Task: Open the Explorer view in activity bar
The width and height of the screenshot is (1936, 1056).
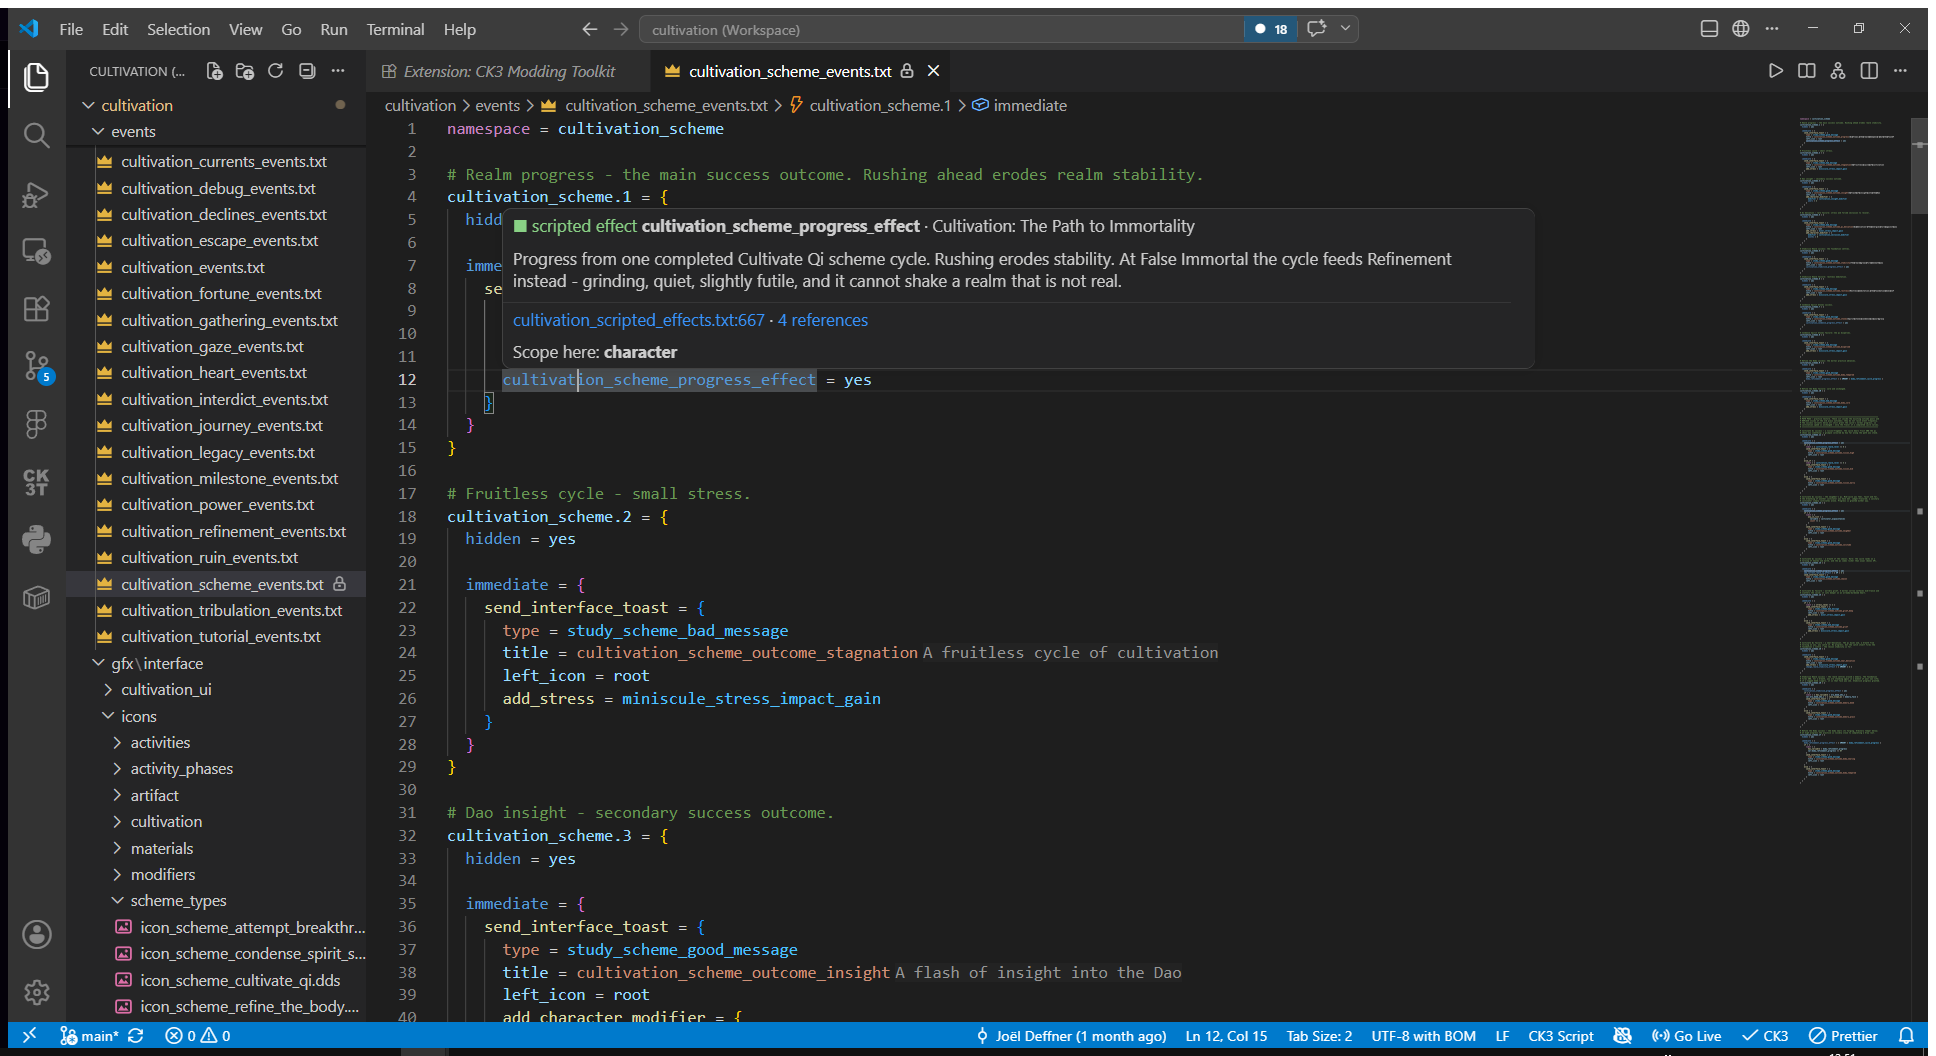Action: pyautogui.click(x=36, y=77)
